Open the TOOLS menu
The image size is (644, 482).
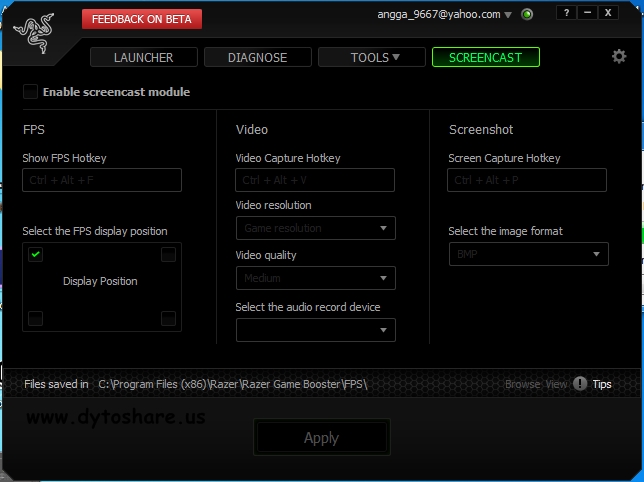372,57
